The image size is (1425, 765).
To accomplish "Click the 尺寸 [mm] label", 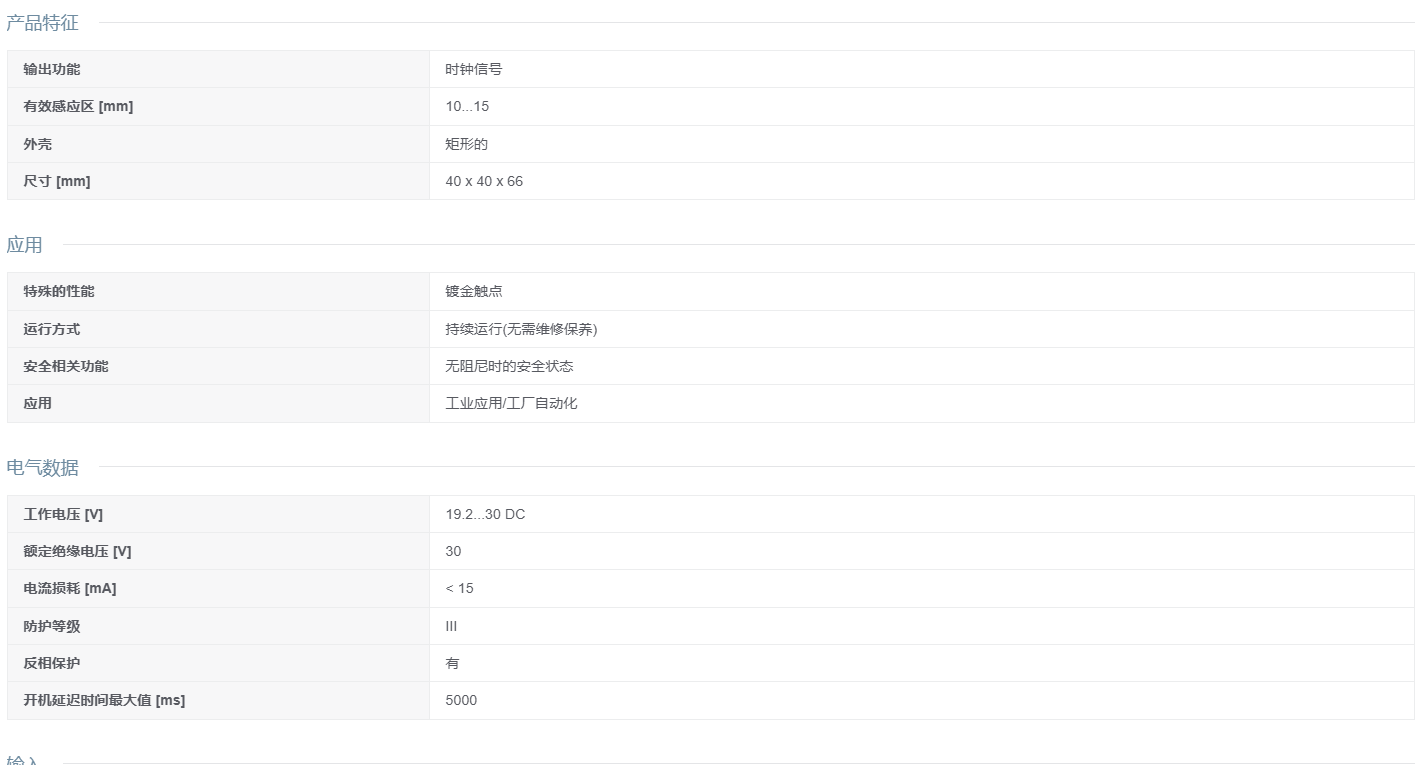I will [x=57, y=181].
